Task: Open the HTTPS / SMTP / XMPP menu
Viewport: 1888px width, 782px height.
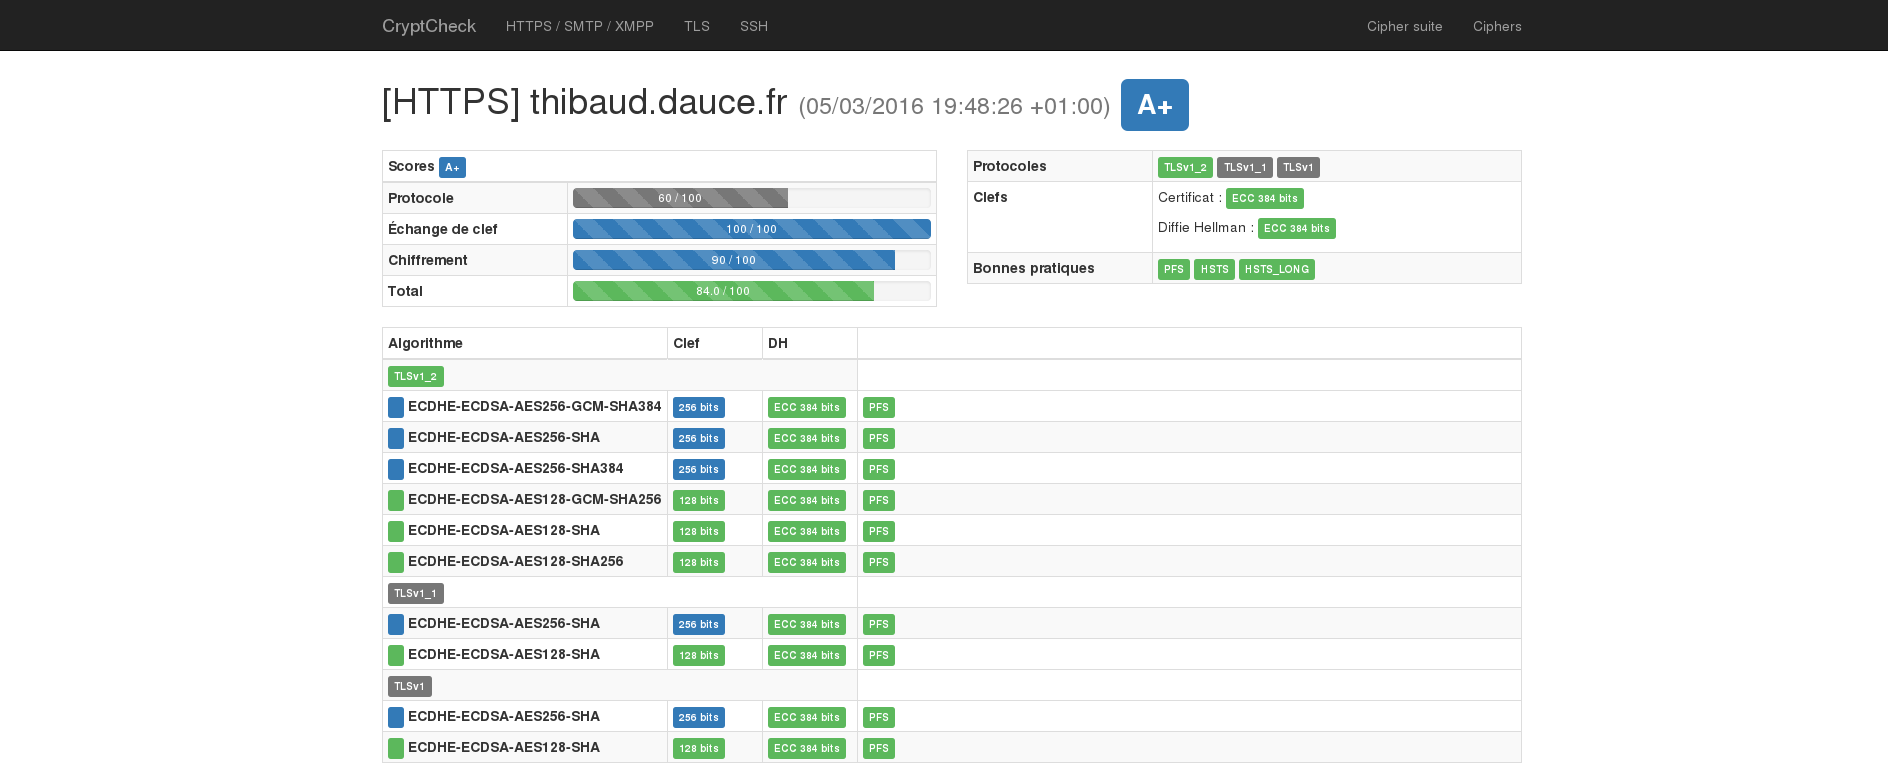Action: (579, 26)
